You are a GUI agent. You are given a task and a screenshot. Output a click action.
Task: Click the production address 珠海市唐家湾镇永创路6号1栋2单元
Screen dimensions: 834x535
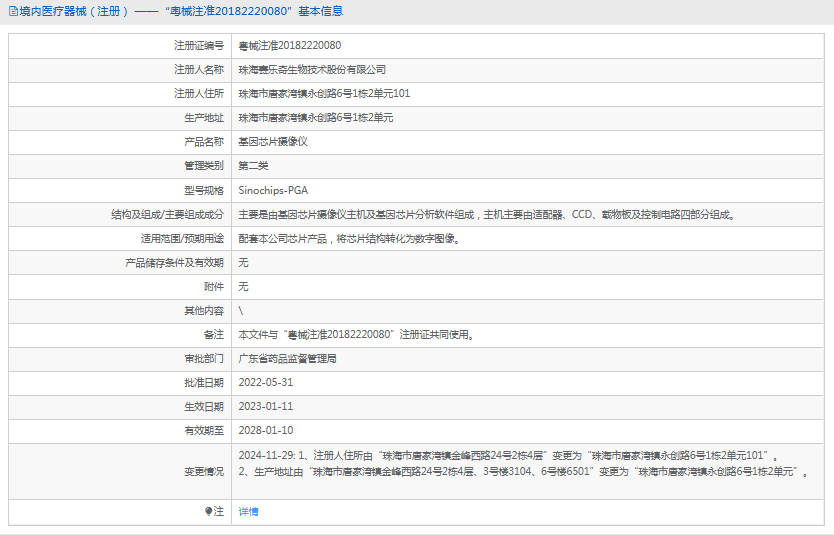(x=316, y=118)
